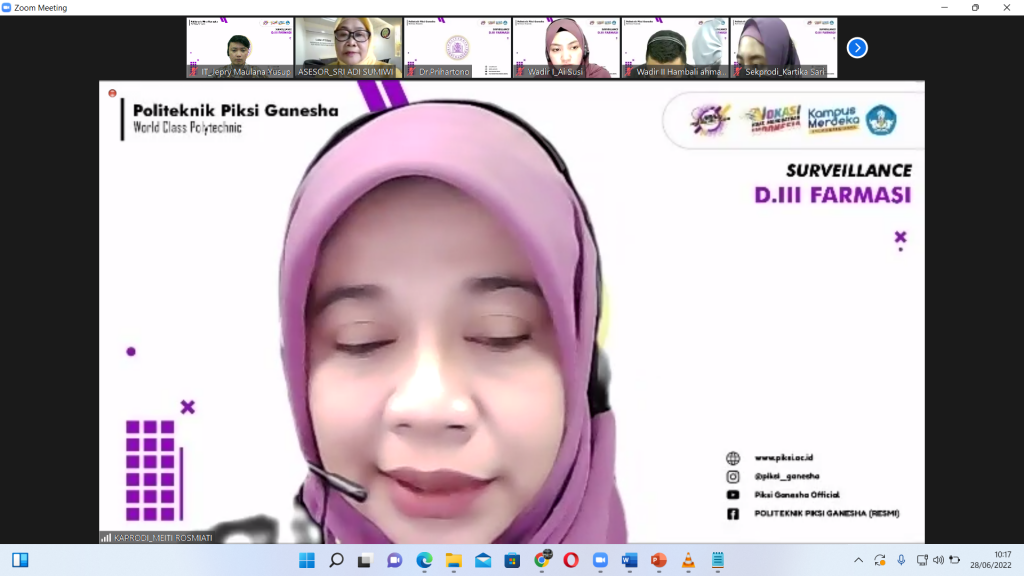Open Task View from the taskbar
This screenshot has height=576, width=1024.
pos(365,560)
